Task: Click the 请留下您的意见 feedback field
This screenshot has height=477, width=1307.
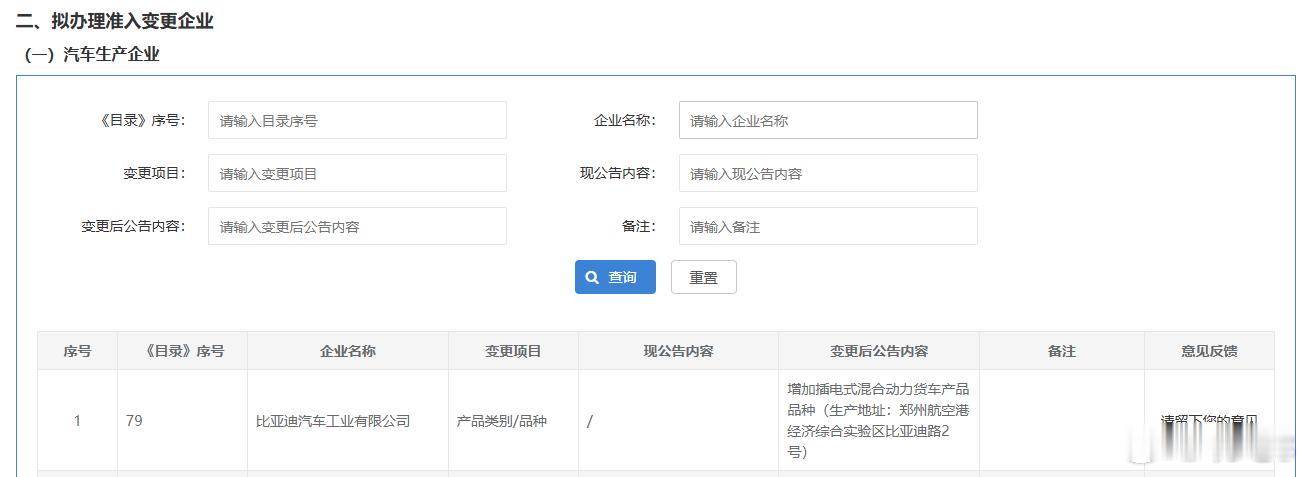Action: 1209,421
